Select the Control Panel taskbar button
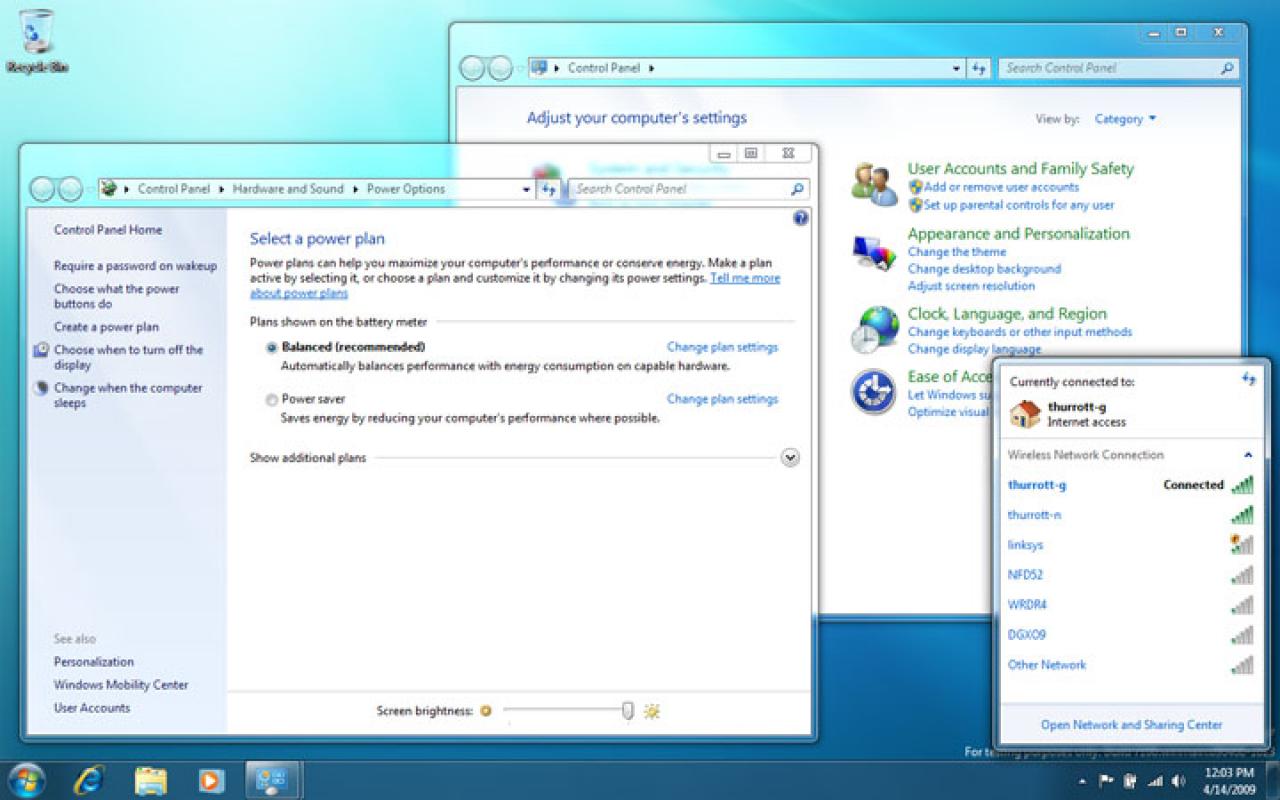Viewport: 1280px width, 800px height. coord(272,780)
